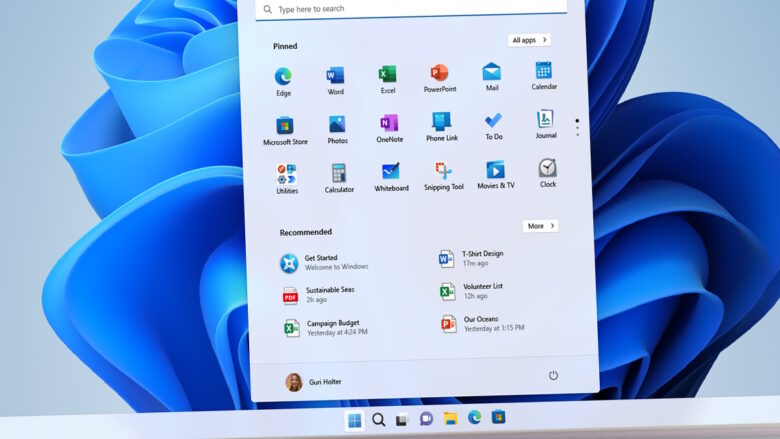Open the Our Oceans presentation
Image resolution: width=780 pixels, height=439 pixels.
483,323
